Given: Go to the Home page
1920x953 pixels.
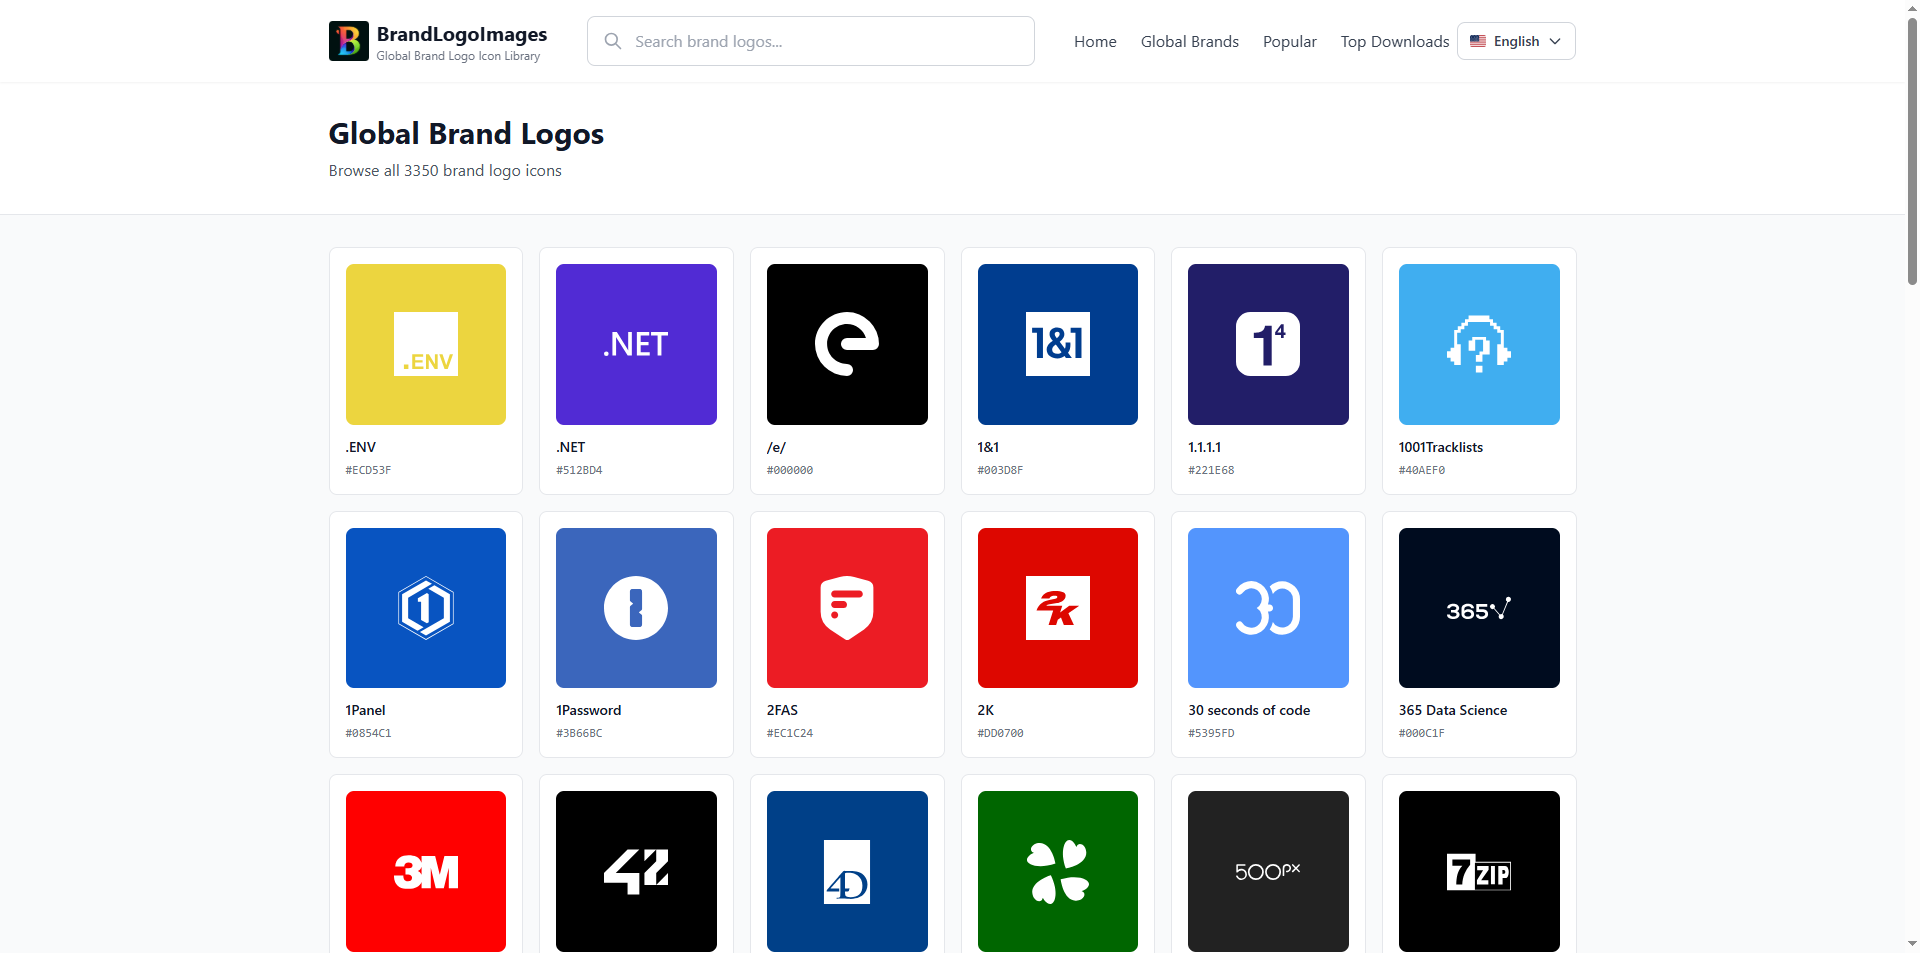Looking at the screenshot, I should point(1094,41).
